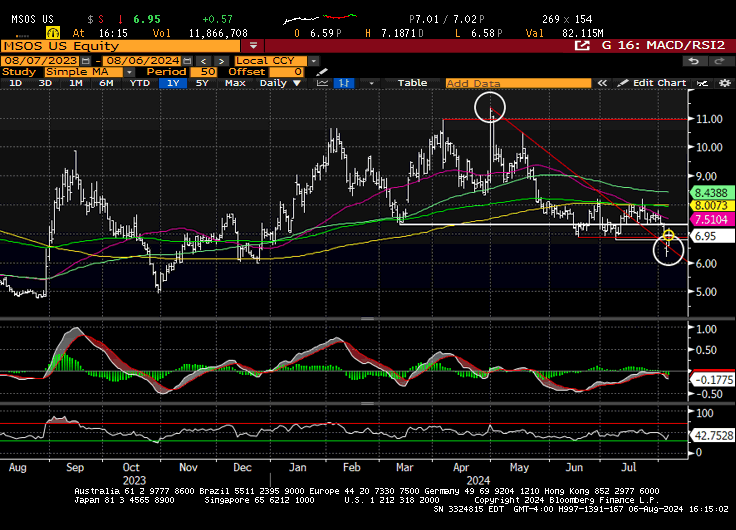Image resolution: width=736 pixels, height=530 pixels.
Task: Select the 5Y range tab
Action: [x=202, y=83]
